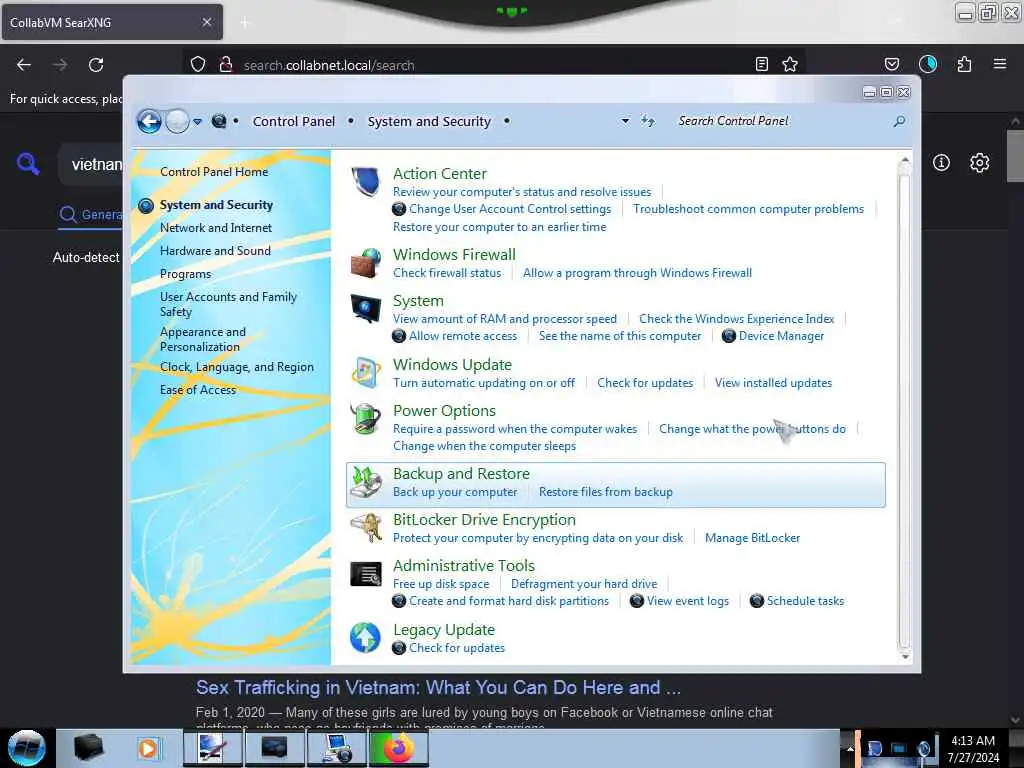1024x768 pixels.
Task: Click Allow remote access link
Action: click(x=462, y=336)
